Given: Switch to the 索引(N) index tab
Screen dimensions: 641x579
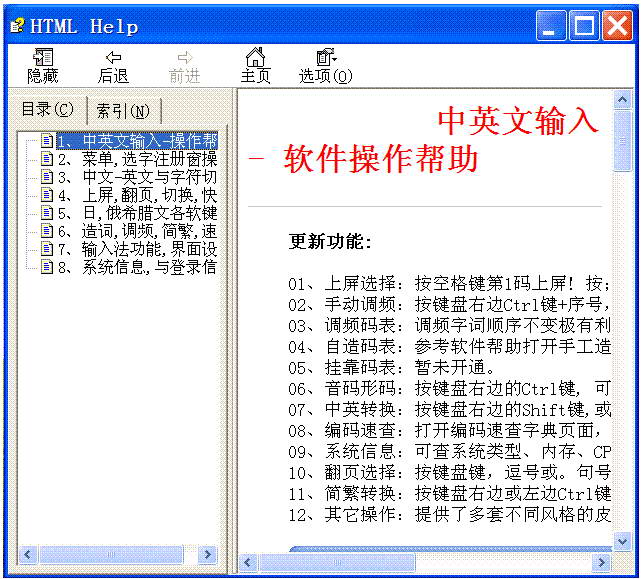Looking at the screenshot, I should point(123,111).
